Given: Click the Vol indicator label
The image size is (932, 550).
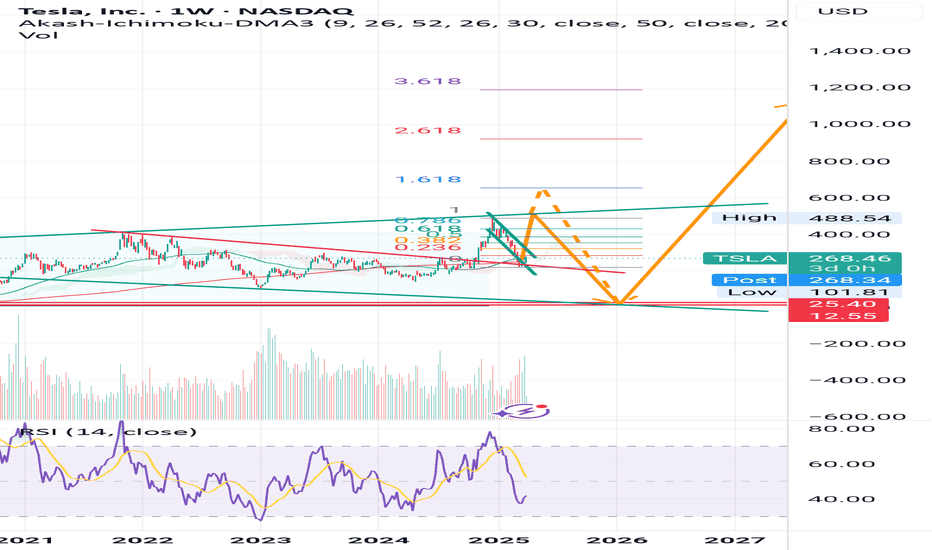Looking at the screenshot, I should coord(39,35).
